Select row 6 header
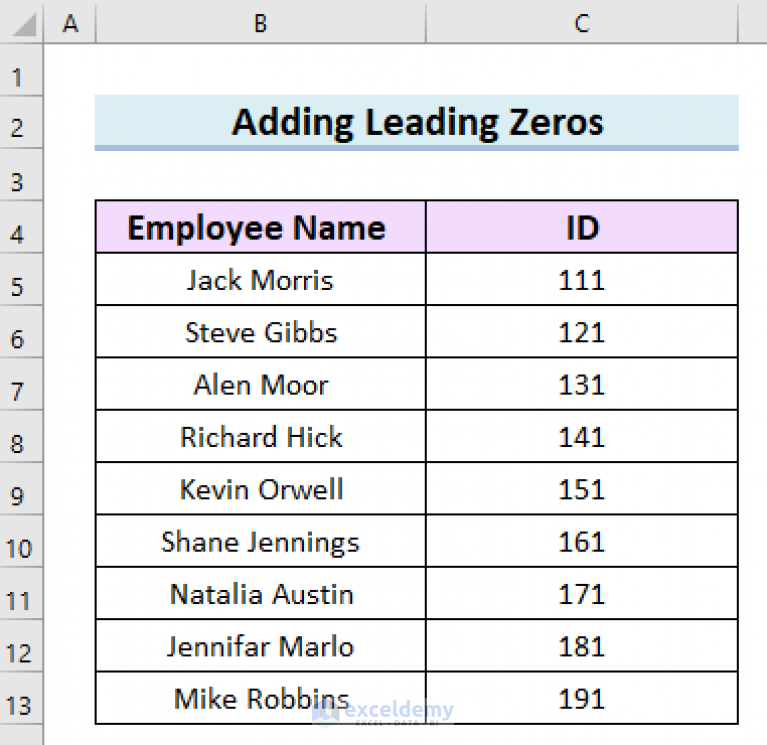This screenshot has height=745, width=767. coord(21,332)
